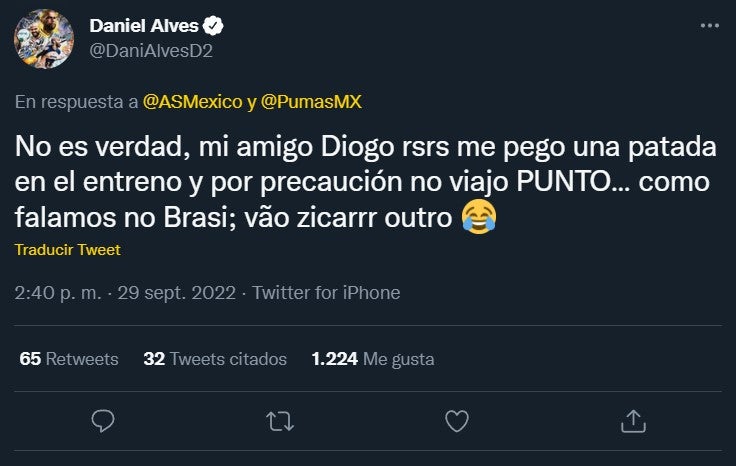Image resolution: width=736 pixels, height=466 pixels.
Task: Click the Daniel Alves display name
Action: (144, 24)
